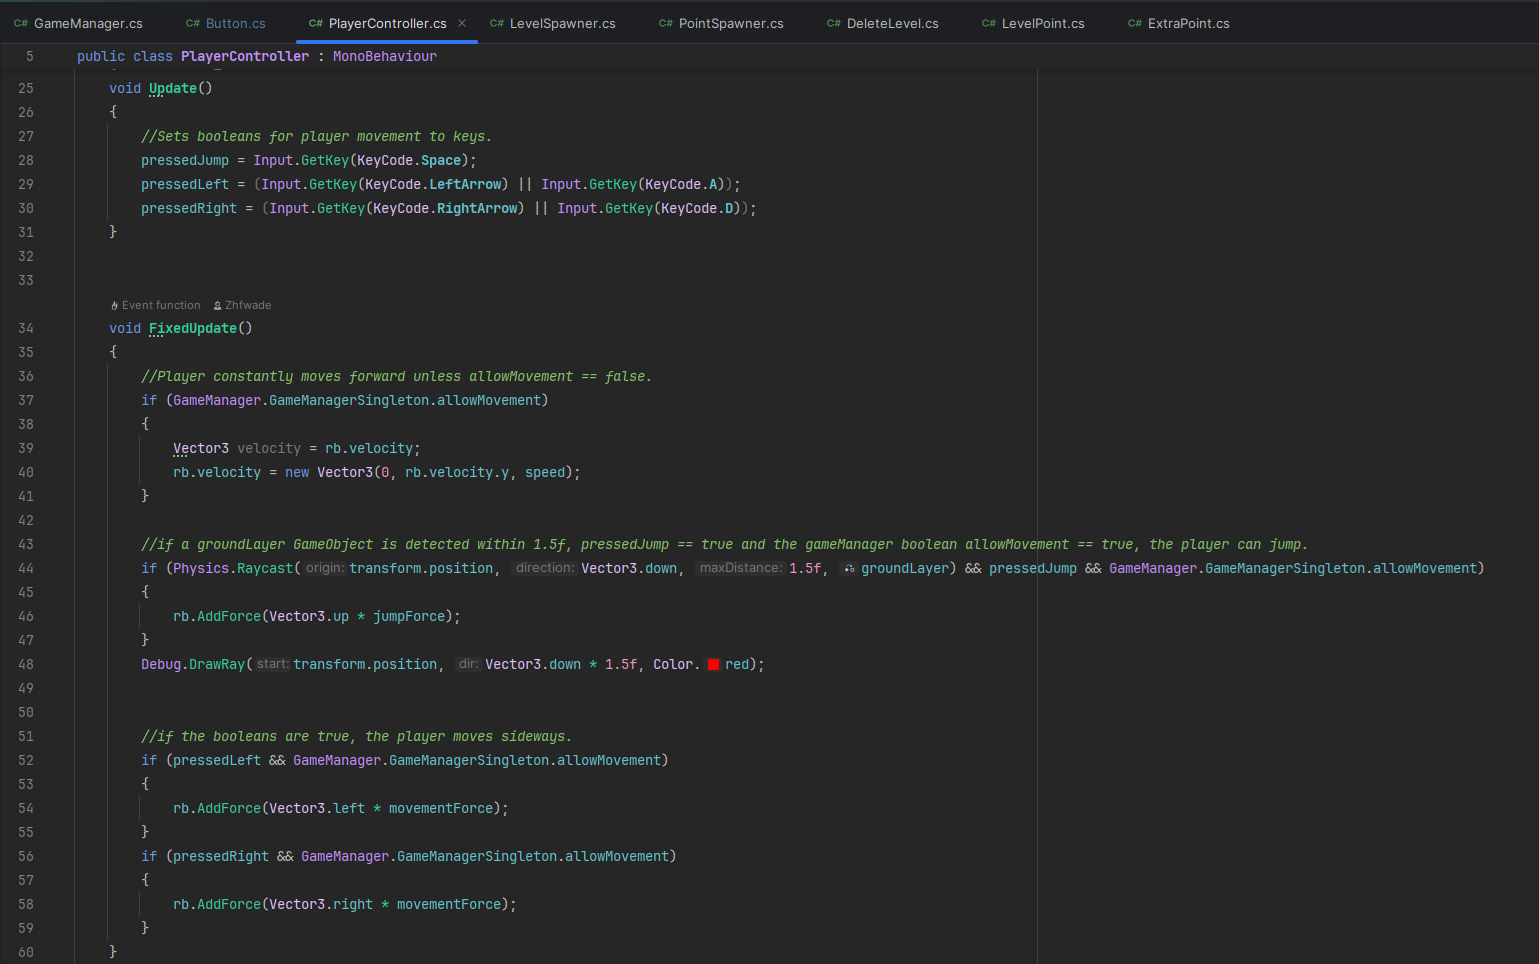Image resolution: width=1539 pixels, height=964 pixels.
Task: Open the LevelSpawner.cs tab
Action: 553,23
